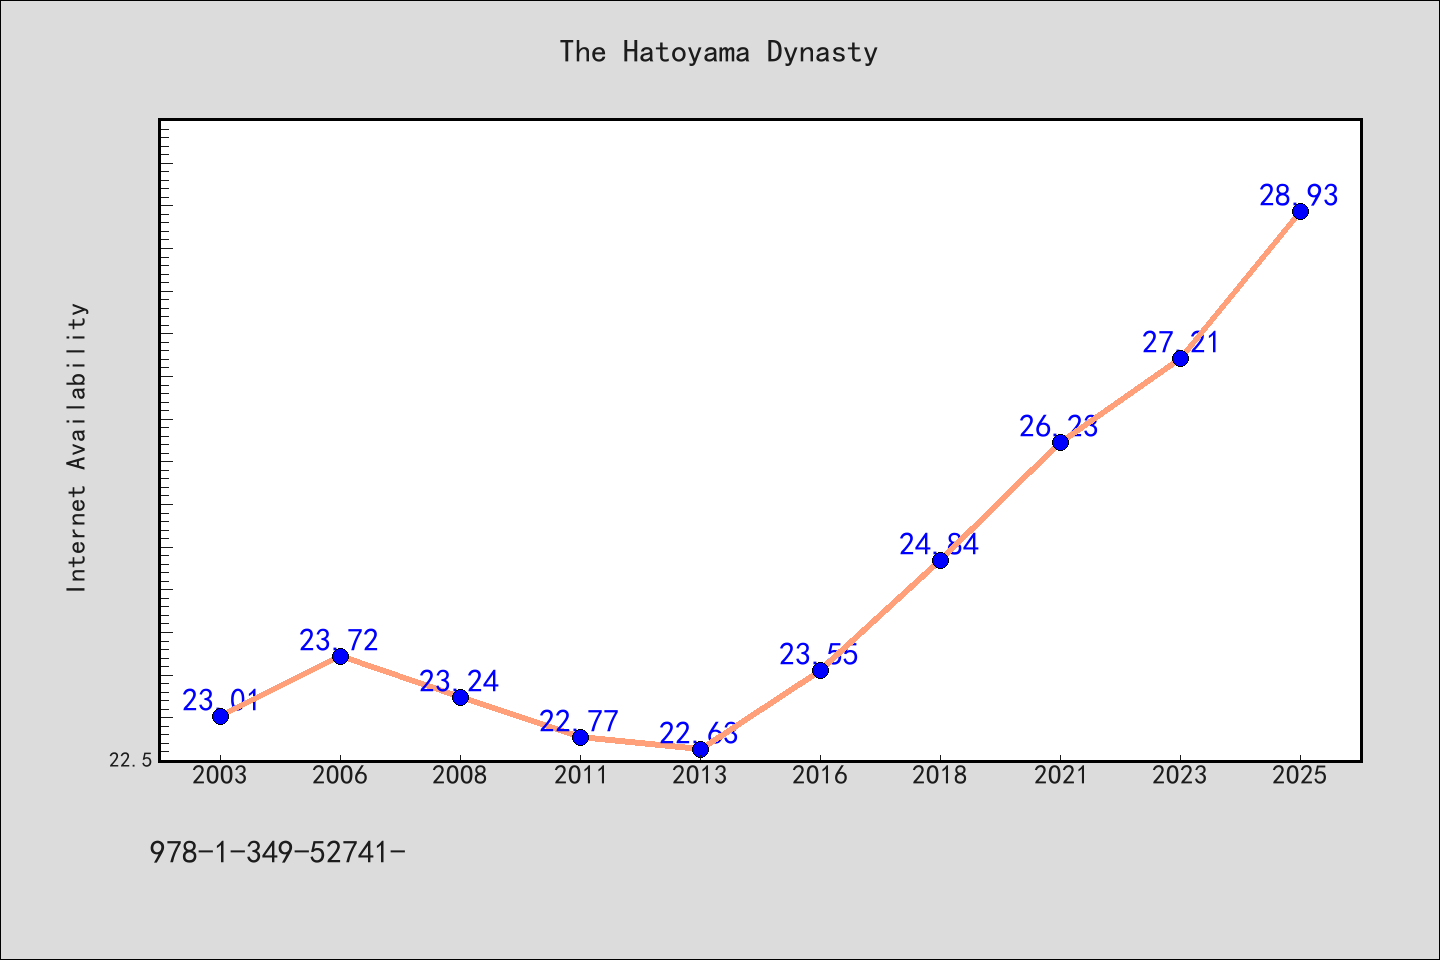Click the 23.72 value label
Viewport: 1440px width, 960px height.
pos(339,640)
